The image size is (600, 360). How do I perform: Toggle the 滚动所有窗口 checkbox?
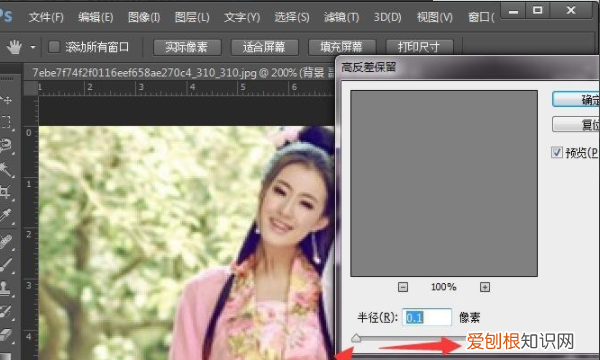[x=54, y=47]
